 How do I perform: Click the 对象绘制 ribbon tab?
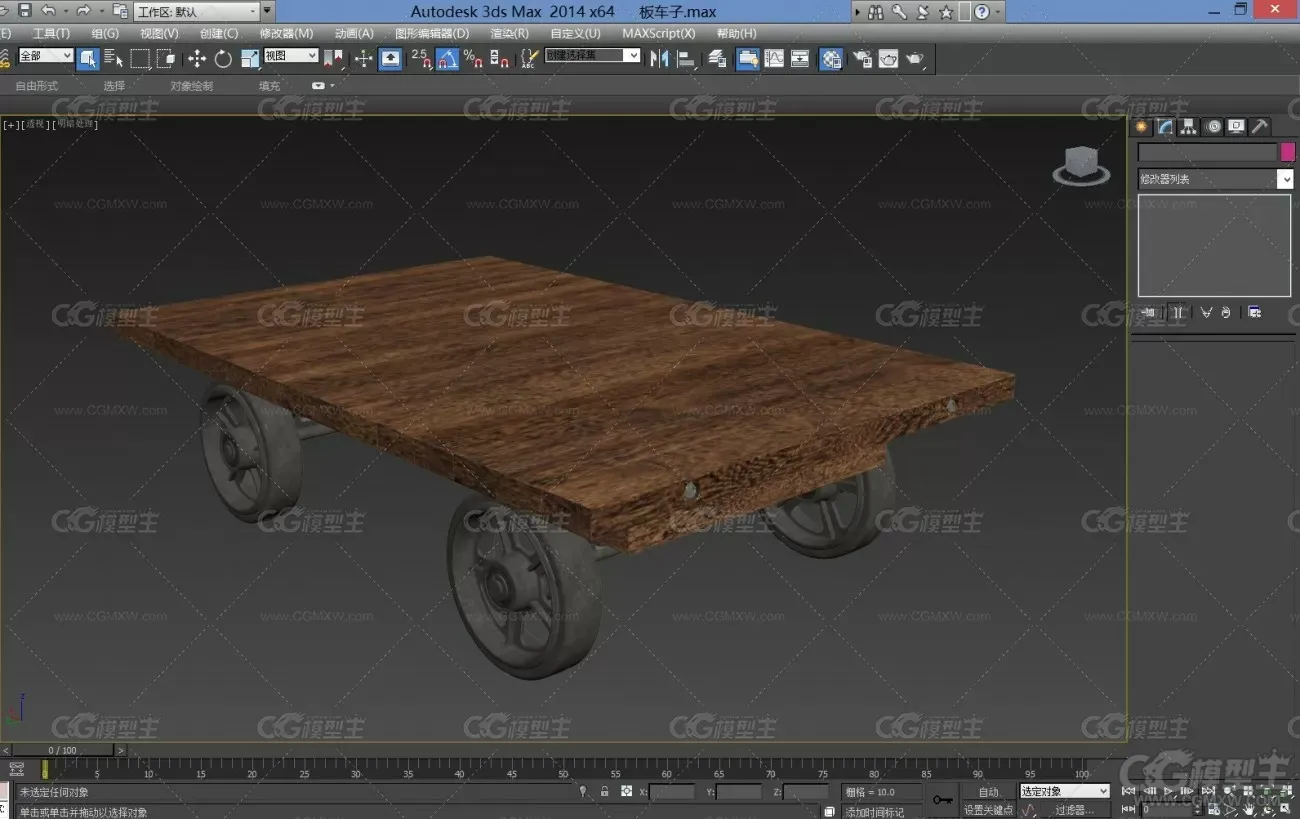[x=191, y=86]
